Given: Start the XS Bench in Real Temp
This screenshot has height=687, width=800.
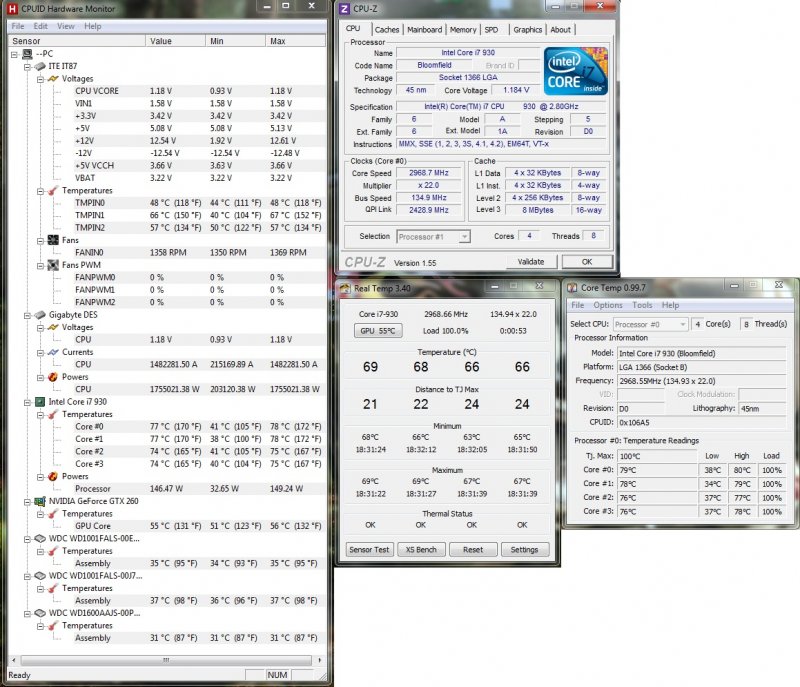Looking at the screenshot, I should pos(421,549).
